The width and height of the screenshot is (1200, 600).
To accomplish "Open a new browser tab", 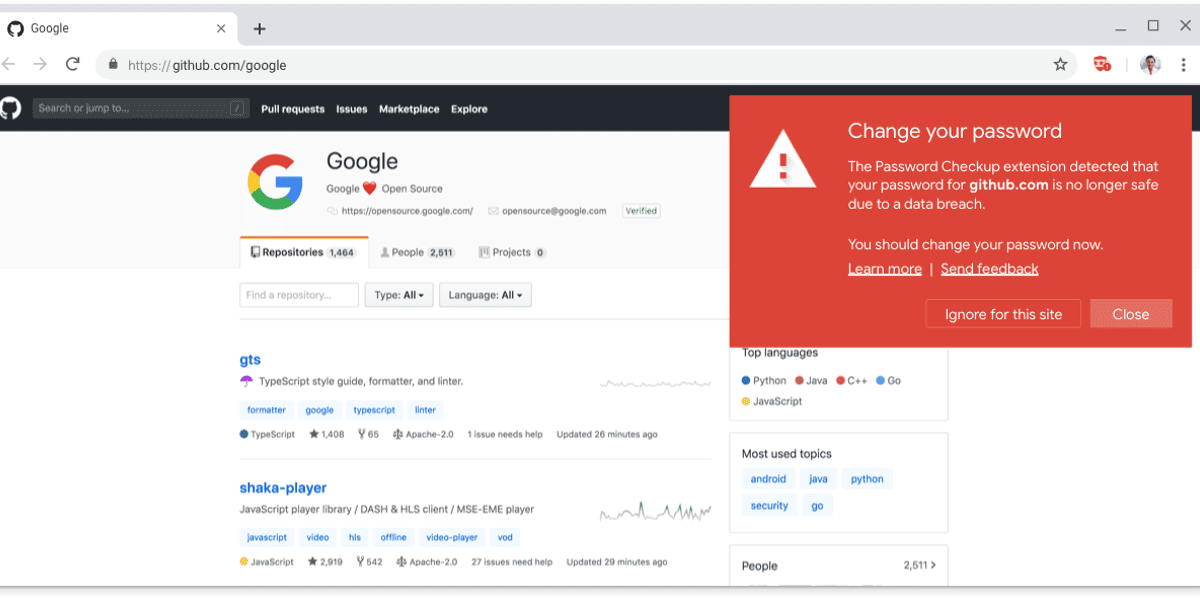I will click(x=259, y=29).
